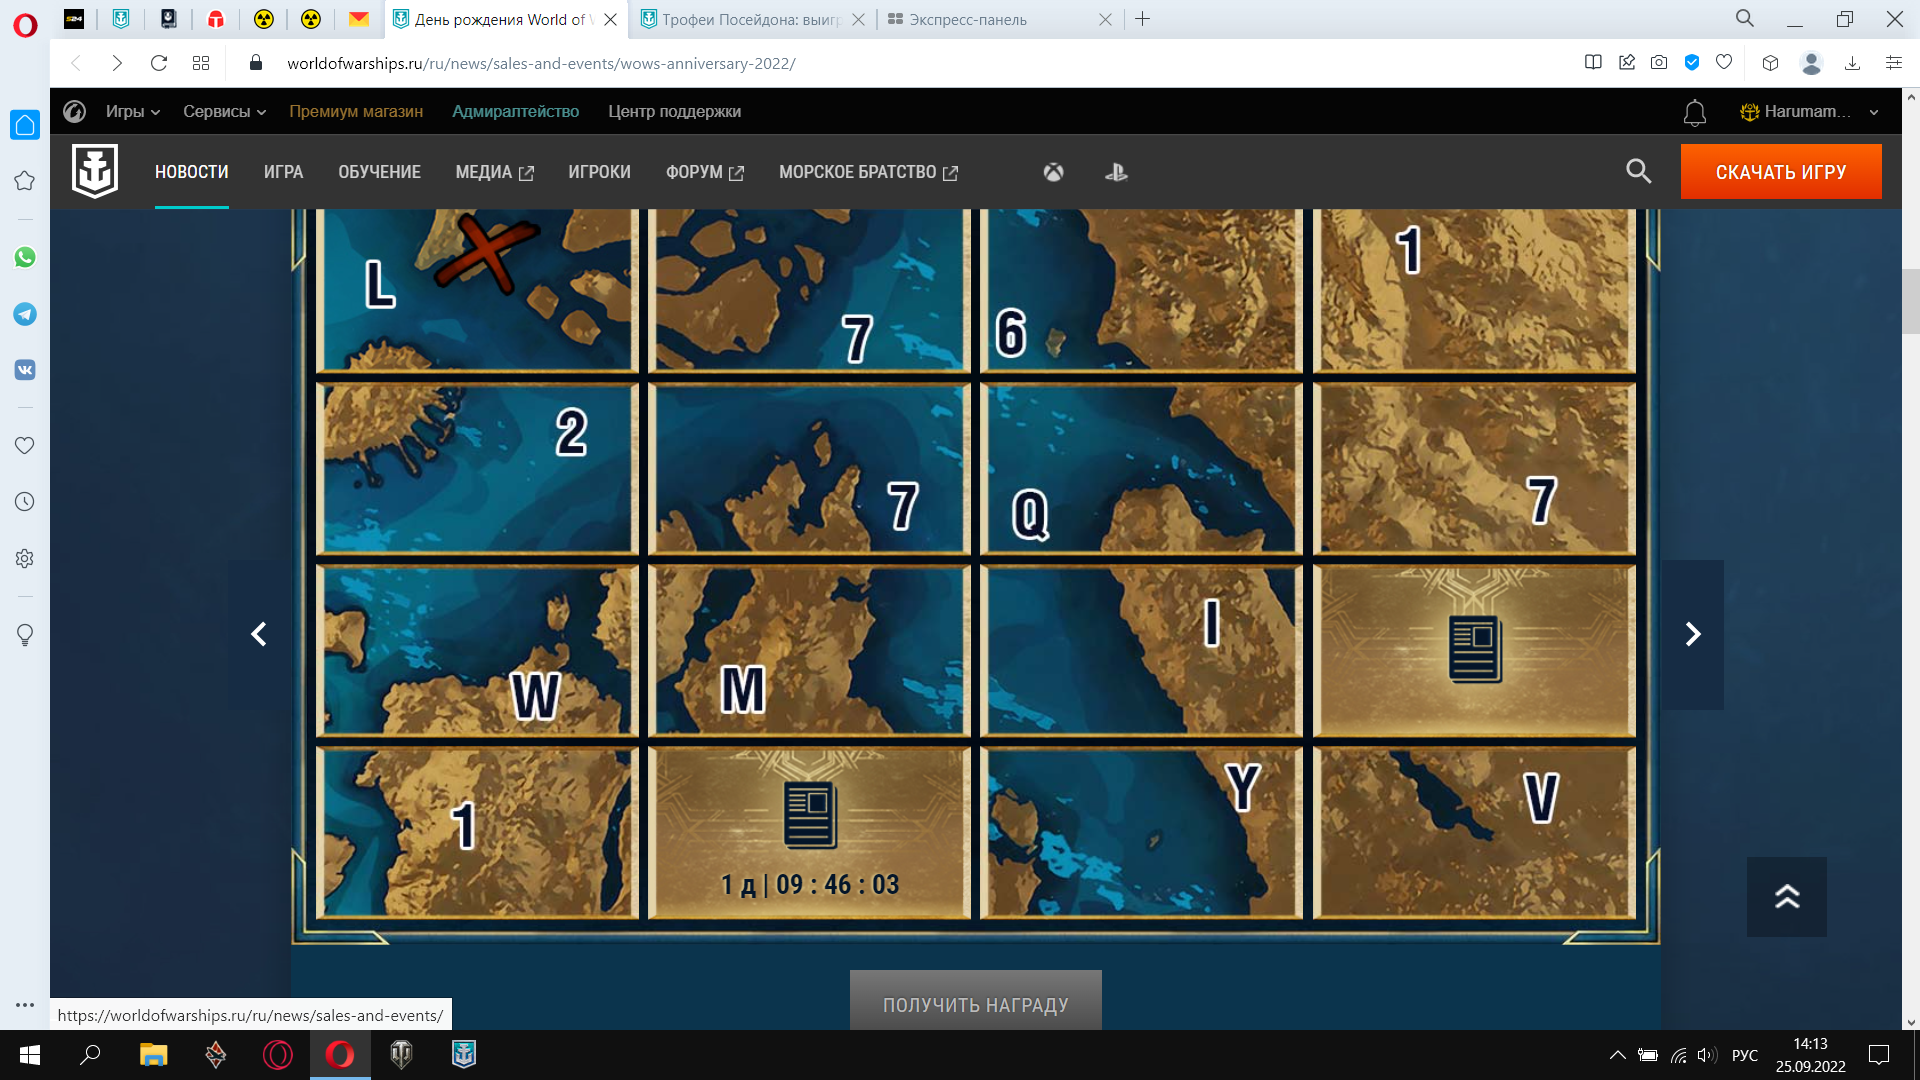Open VK in Opera sidebar
The image size is (1920, 1080).
[x=25, y=370]
